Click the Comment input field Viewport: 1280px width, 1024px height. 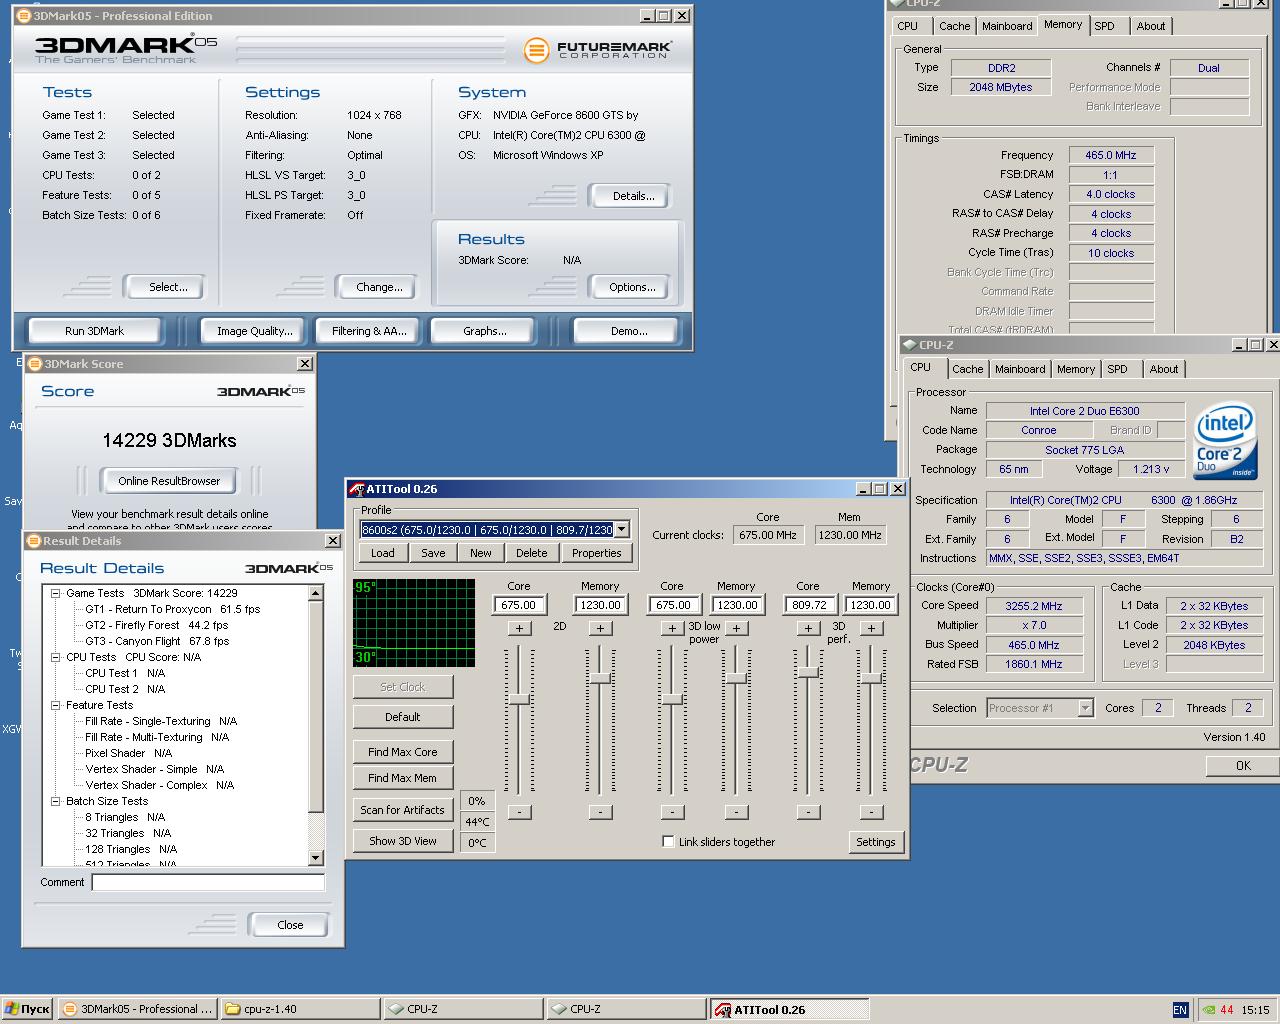coord(208,882)
